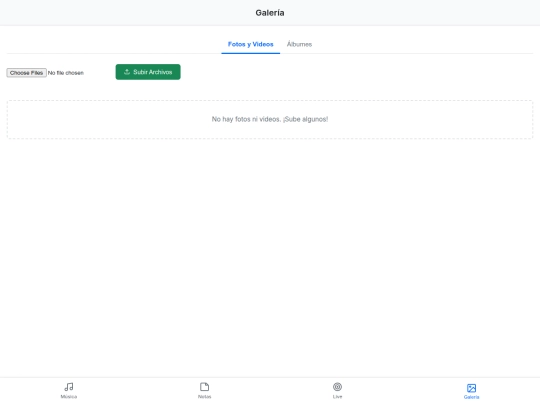Tap the blue Galería label in bottom bar
Viewport: 540px width, 405px height.
pyautogui.click(x=471, y=397)
